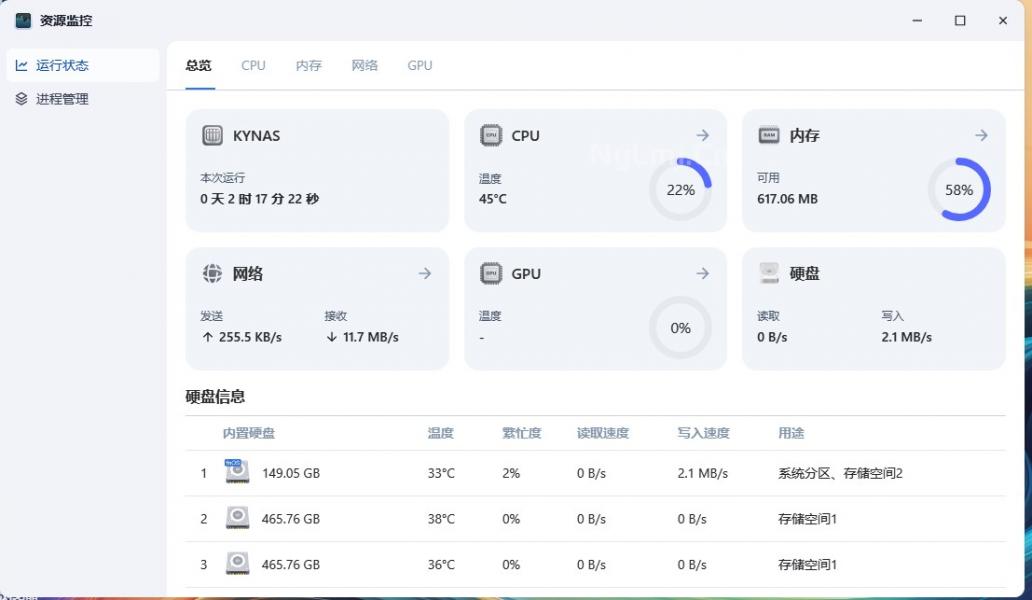Click receive speed 11.7 MB/s

tap(371, 337)
